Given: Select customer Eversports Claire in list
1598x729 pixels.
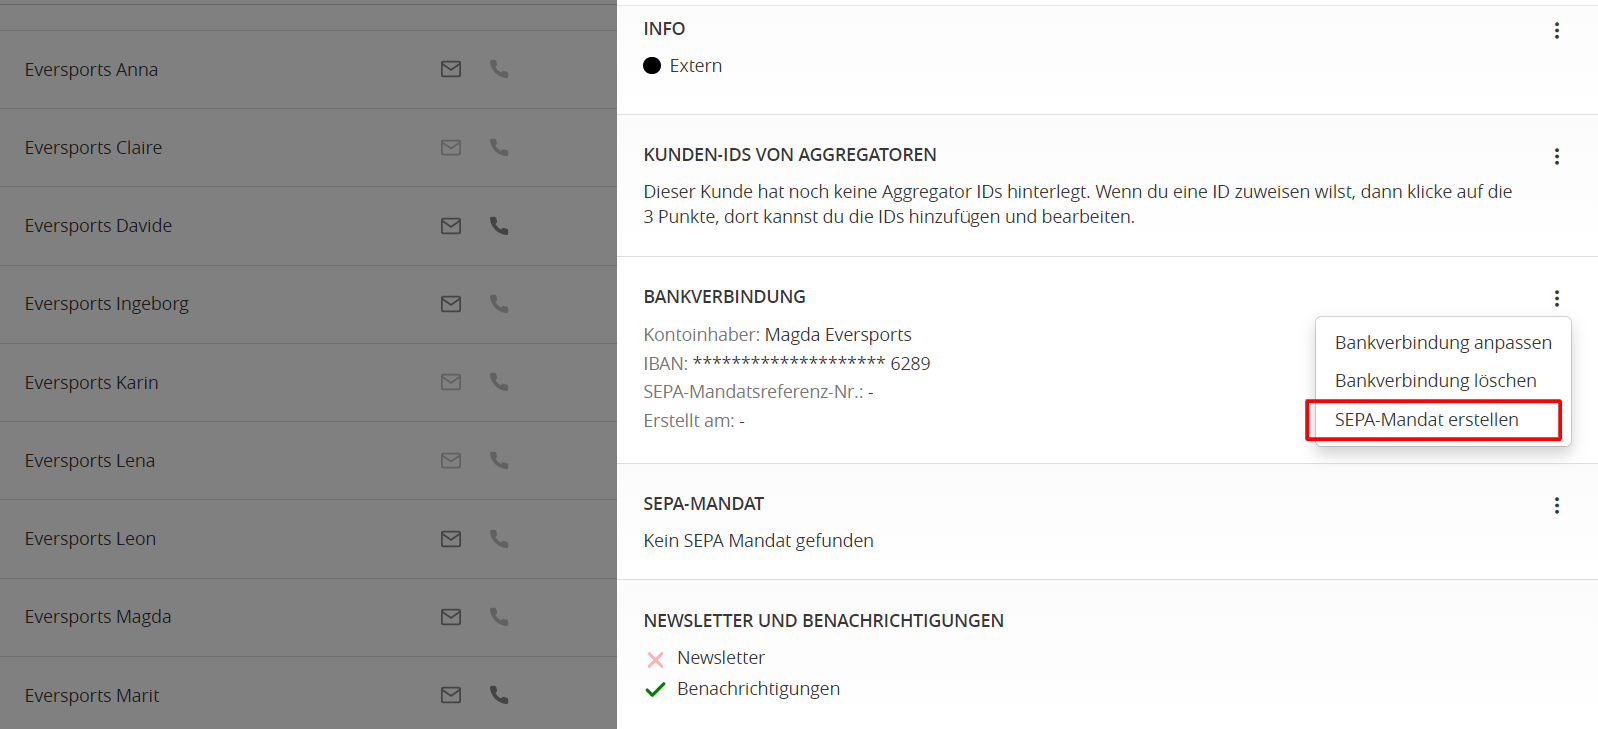Looking at the screenshot, I should click(308, 148).
